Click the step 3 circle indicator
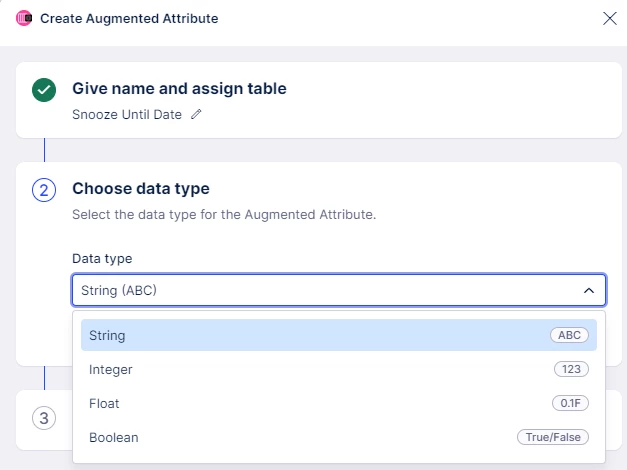This screenshot has height=470, width=627. point(44,418)
